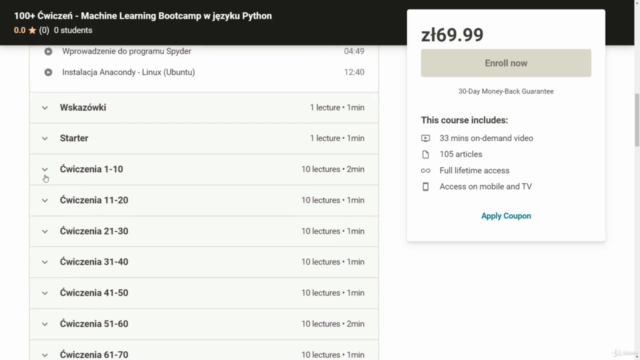Image resolution: width=640 pixels, height=360 pixels.
Task: Expand the Ćwiczenia 21-30 chevron
Action: (45, 231)
